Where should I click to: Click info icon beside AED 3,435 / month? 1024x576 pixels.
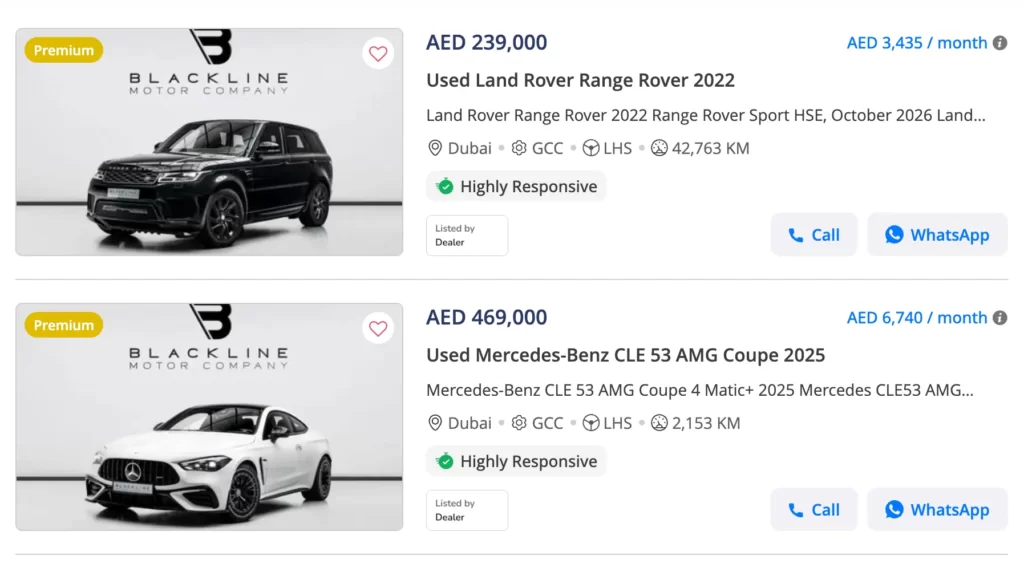point(998,43)
